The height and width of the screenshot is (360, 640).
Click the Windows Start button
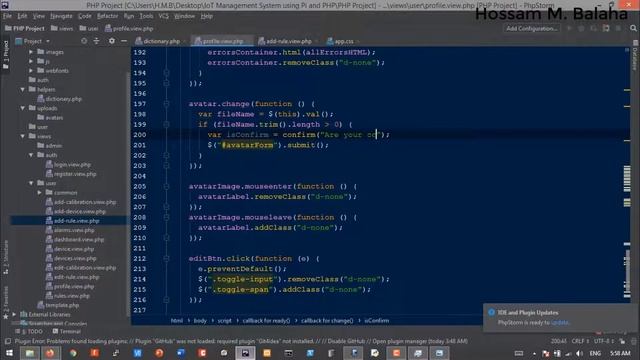(x=8, y=353)
